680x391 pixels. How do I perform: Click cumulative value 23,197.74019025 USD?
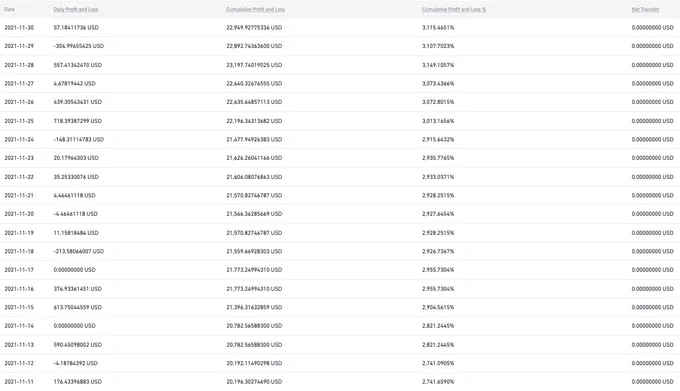254,65
